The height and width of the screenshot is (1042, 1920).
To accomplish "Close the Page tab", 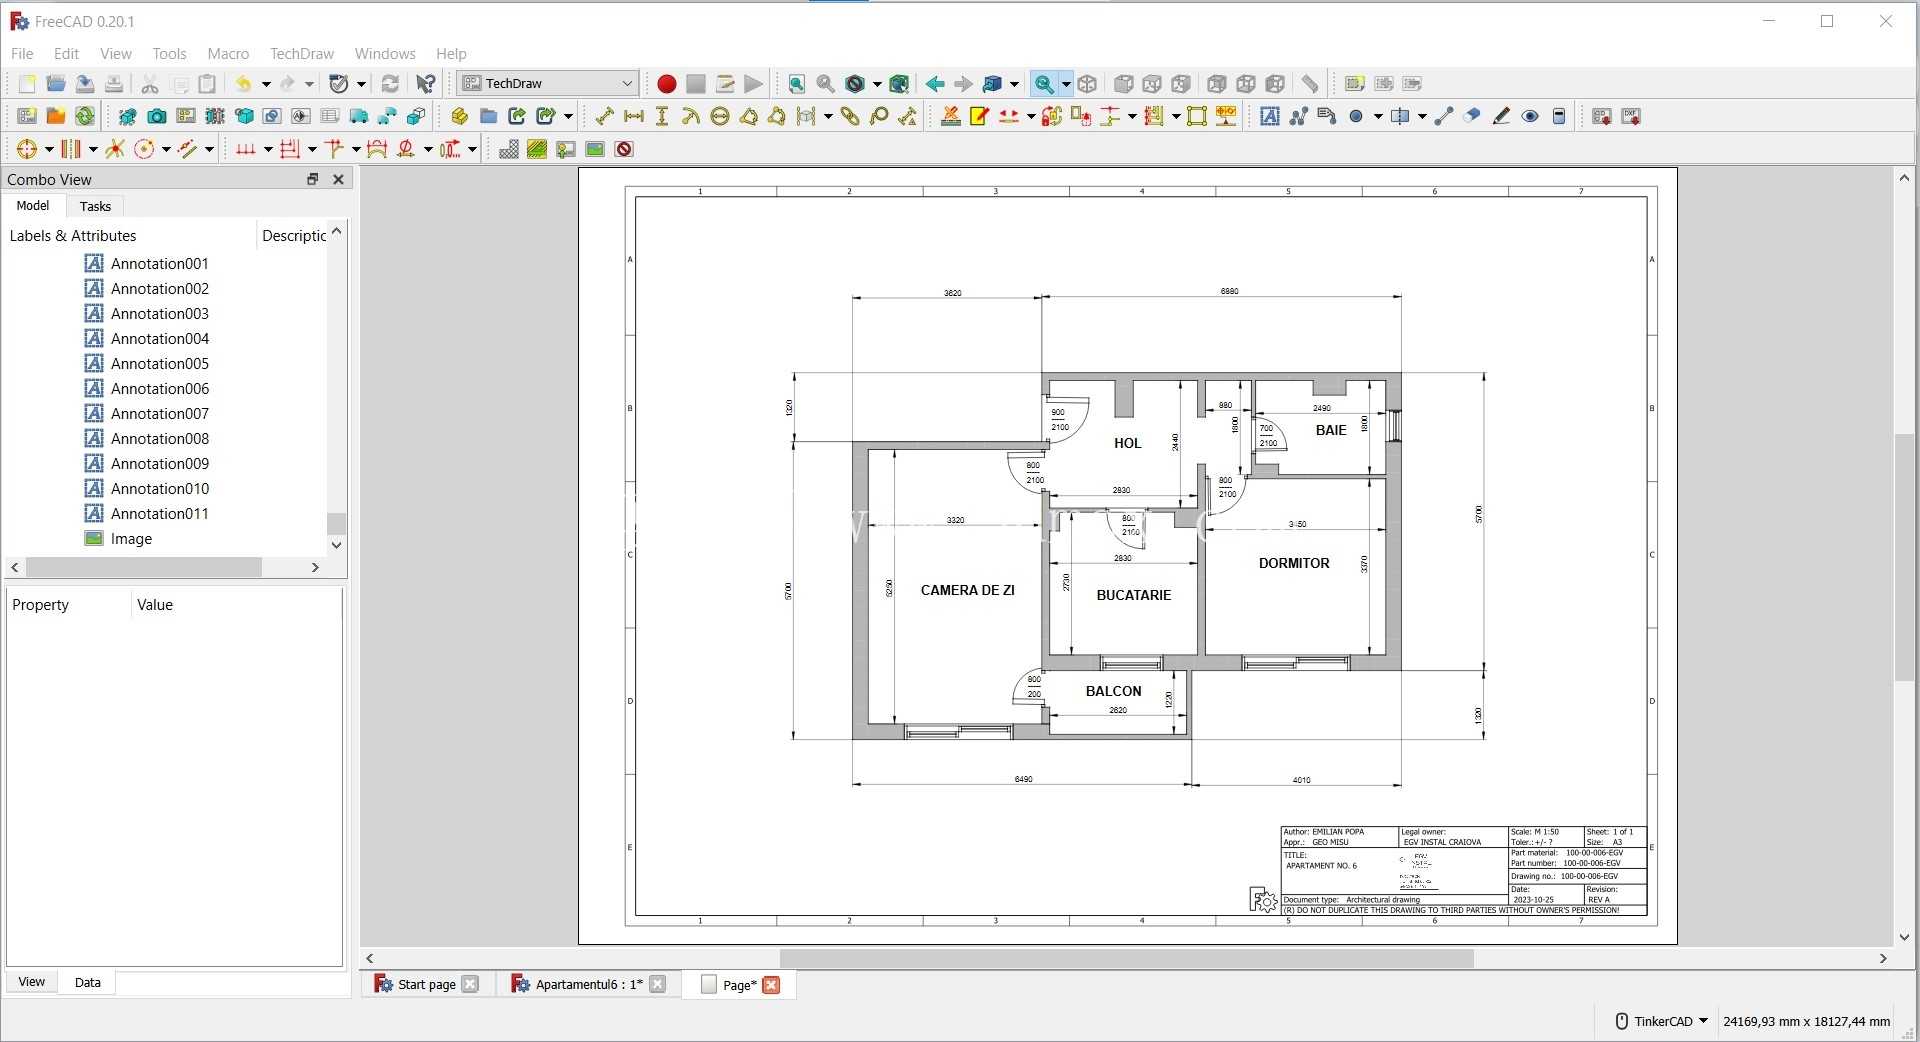I will click(x=771, y=984).
